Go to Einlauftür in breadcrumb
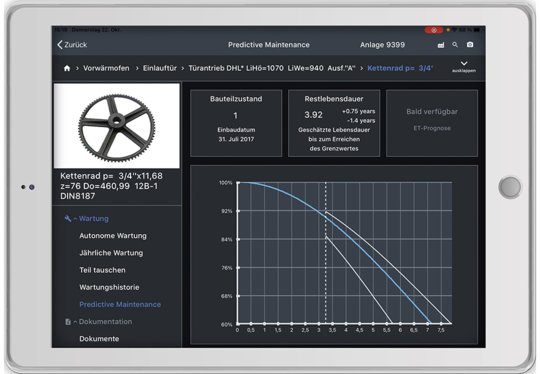Viewport: 540px width, 374px height. tap(160, 68)
